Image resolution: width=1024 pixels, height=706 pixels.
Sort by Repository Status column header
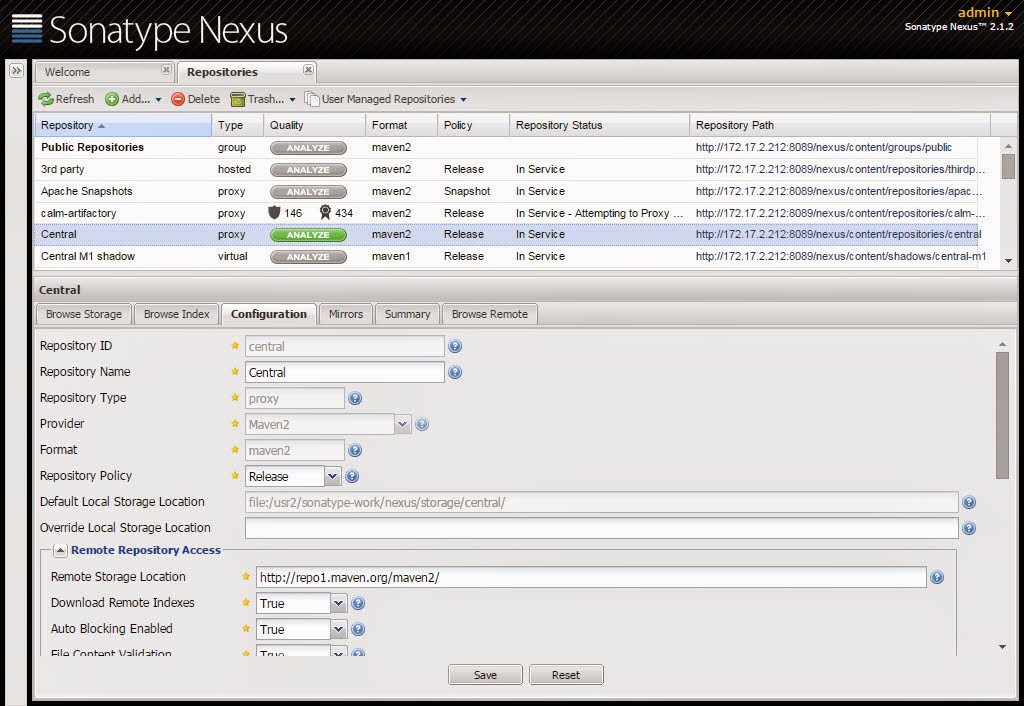click(x=600, y=125)
